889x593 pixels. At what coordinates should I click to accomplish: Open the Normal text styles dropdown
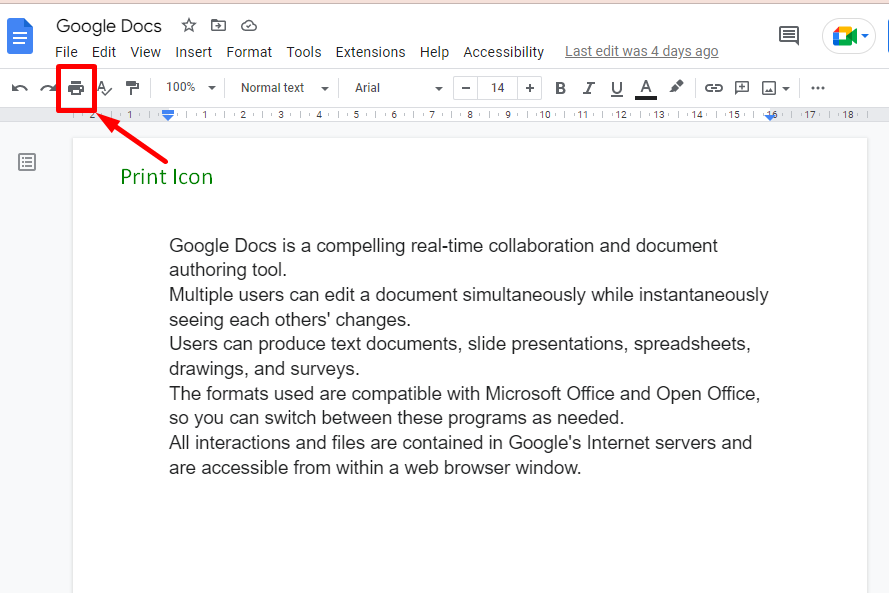[285, 88]
